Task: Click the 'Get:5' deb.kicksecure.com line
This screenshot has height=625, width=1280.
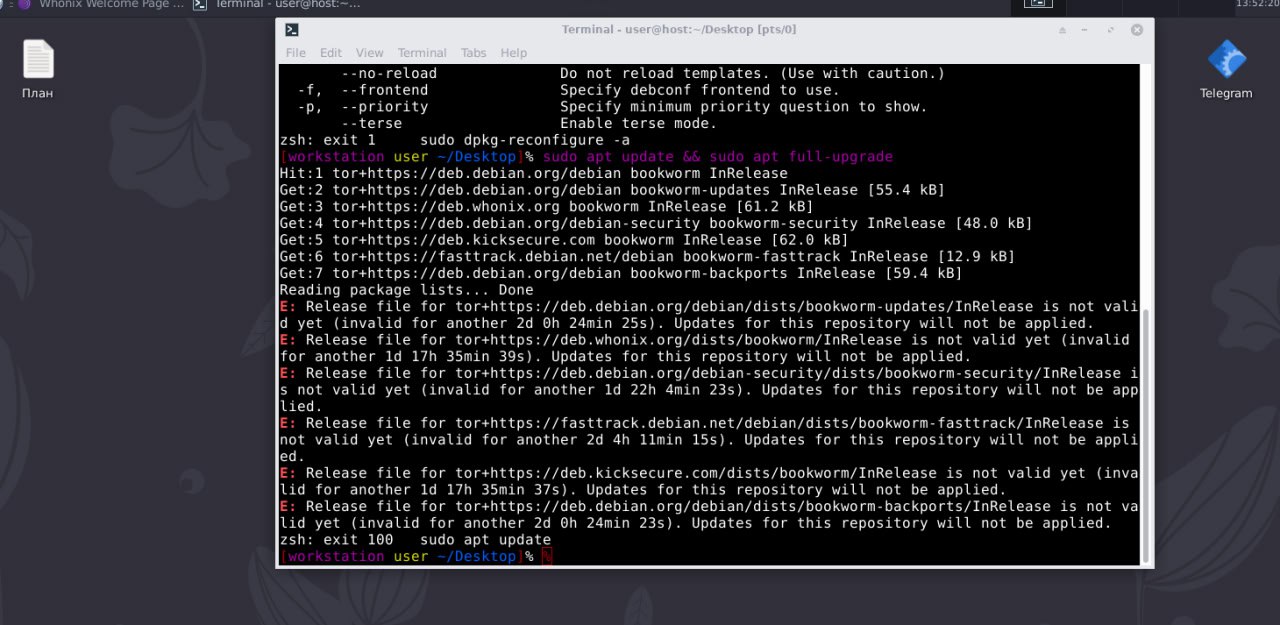Action: (x=564, y=240)
